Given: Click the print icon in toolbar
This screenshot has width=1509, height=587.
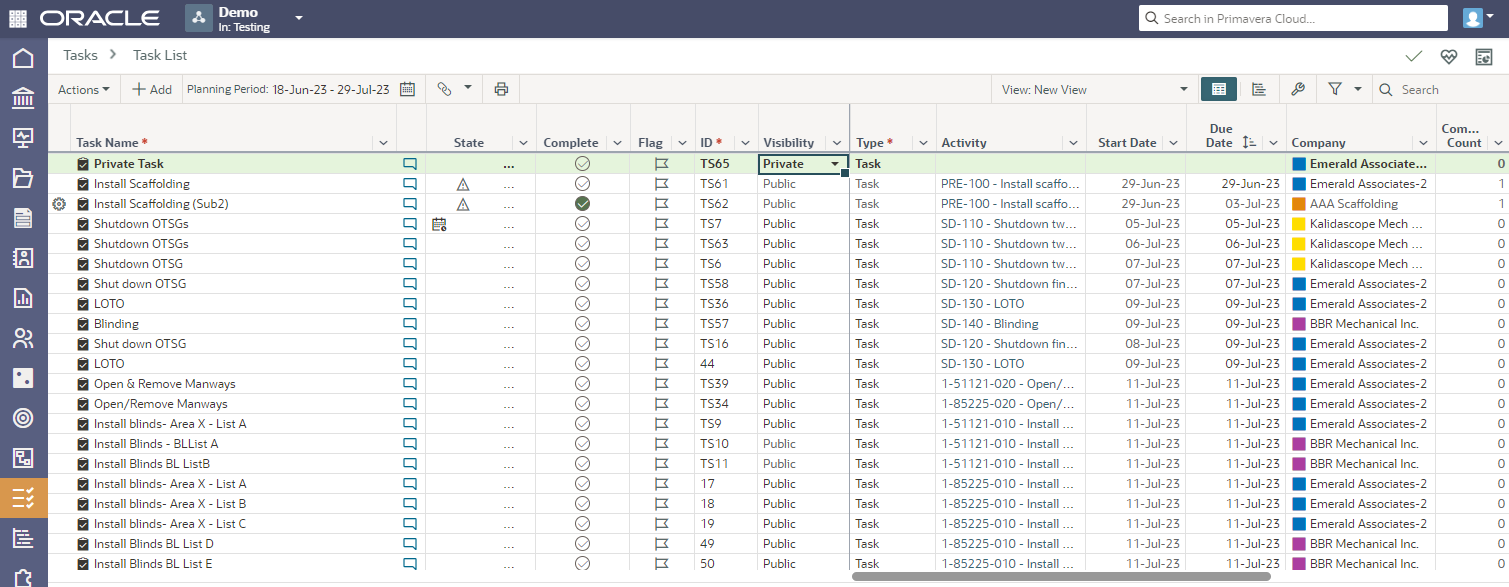Looking at the screenshot, I should click(x=501, y=89).
